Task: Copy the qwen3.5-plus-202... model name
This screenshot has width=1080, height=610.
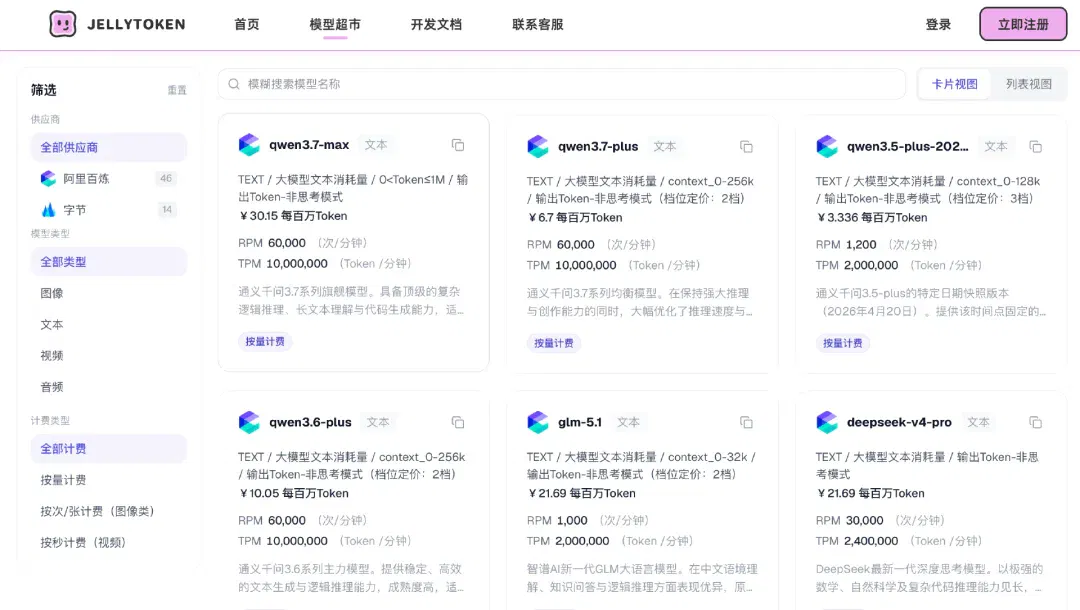Action: coord(1035,147)
